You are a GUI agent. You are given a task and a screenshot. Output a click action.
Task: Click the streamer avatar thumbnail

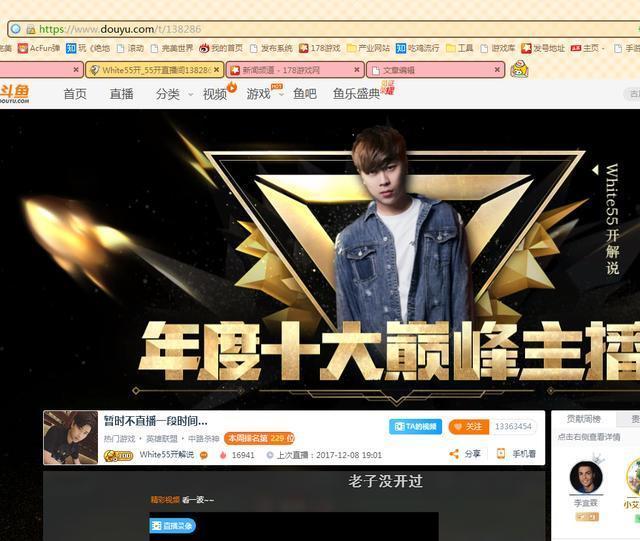tap(71, 437)
